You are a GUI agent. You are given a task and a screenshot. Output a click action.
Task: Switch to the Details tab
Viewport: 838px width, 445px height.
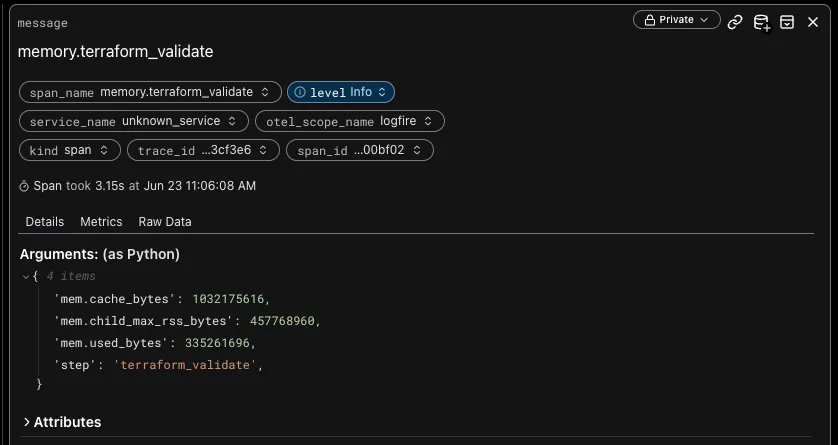coord(45,222)
